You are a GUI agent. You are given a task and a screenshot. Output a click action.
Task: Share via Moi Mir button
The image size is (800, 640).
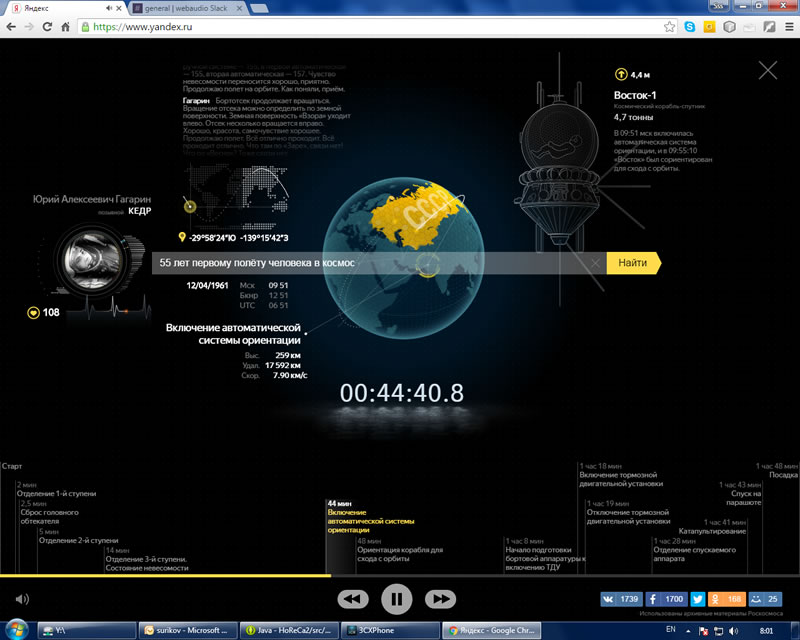coord(765,599)
